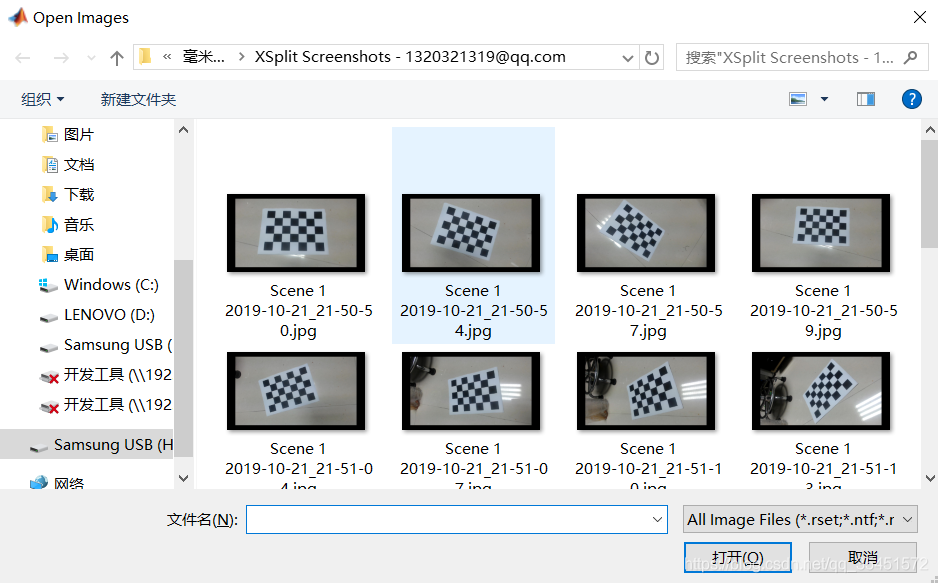The height and width of the screenshot is (583, 938).
Task: Open the view options dropdown arrow
Action: 824,99
